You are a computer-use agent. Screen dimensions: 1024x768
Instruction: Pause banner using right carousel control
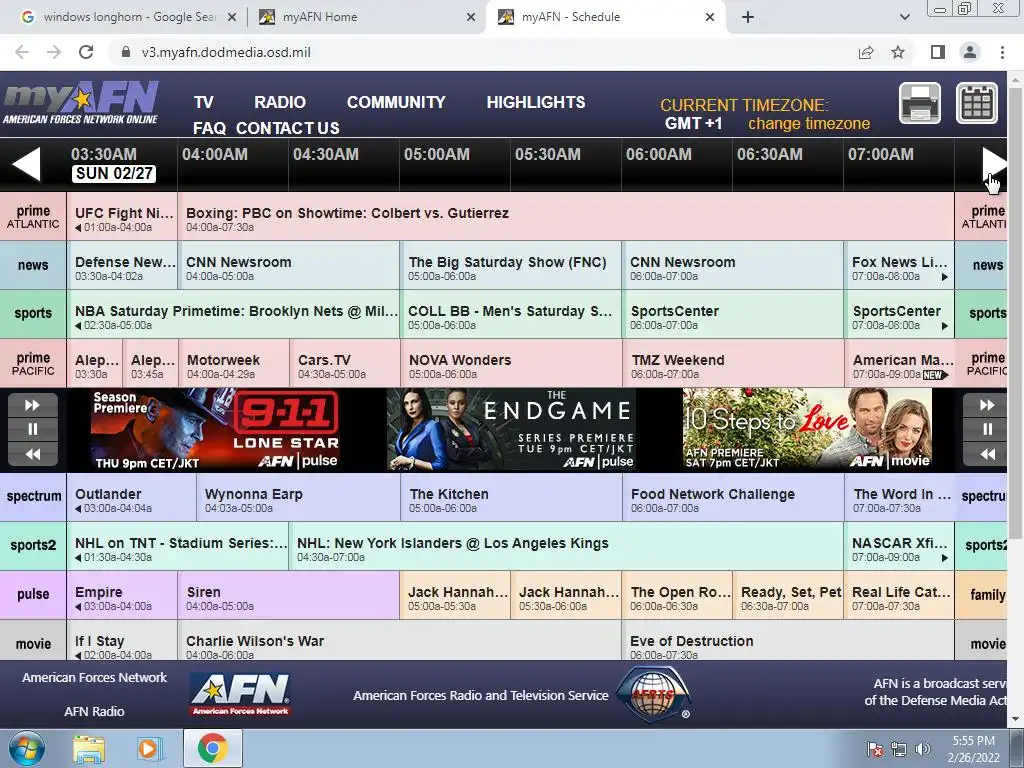click(987, 429)
